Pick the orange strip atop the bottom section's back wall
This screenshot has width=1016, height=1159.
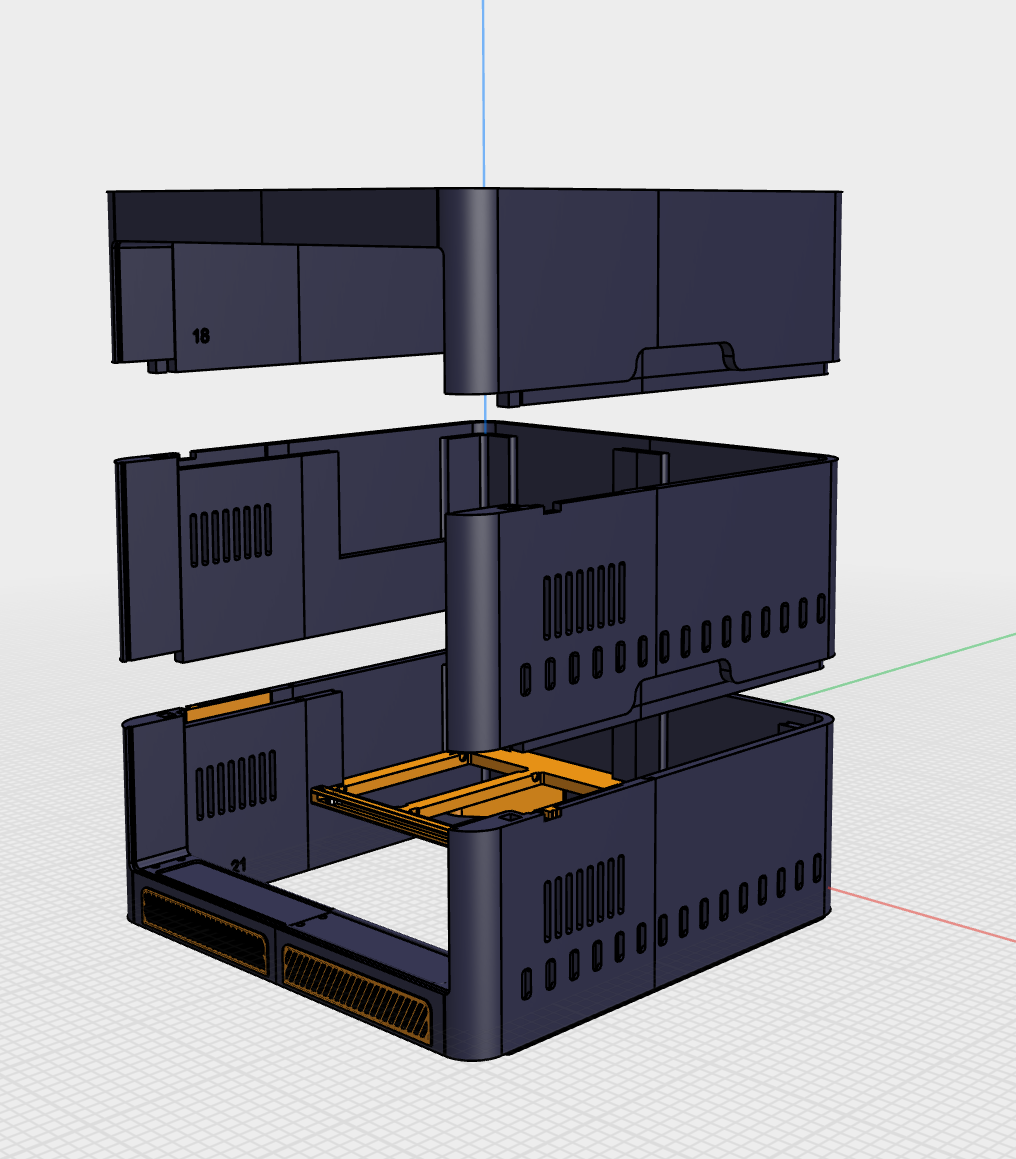228,706
